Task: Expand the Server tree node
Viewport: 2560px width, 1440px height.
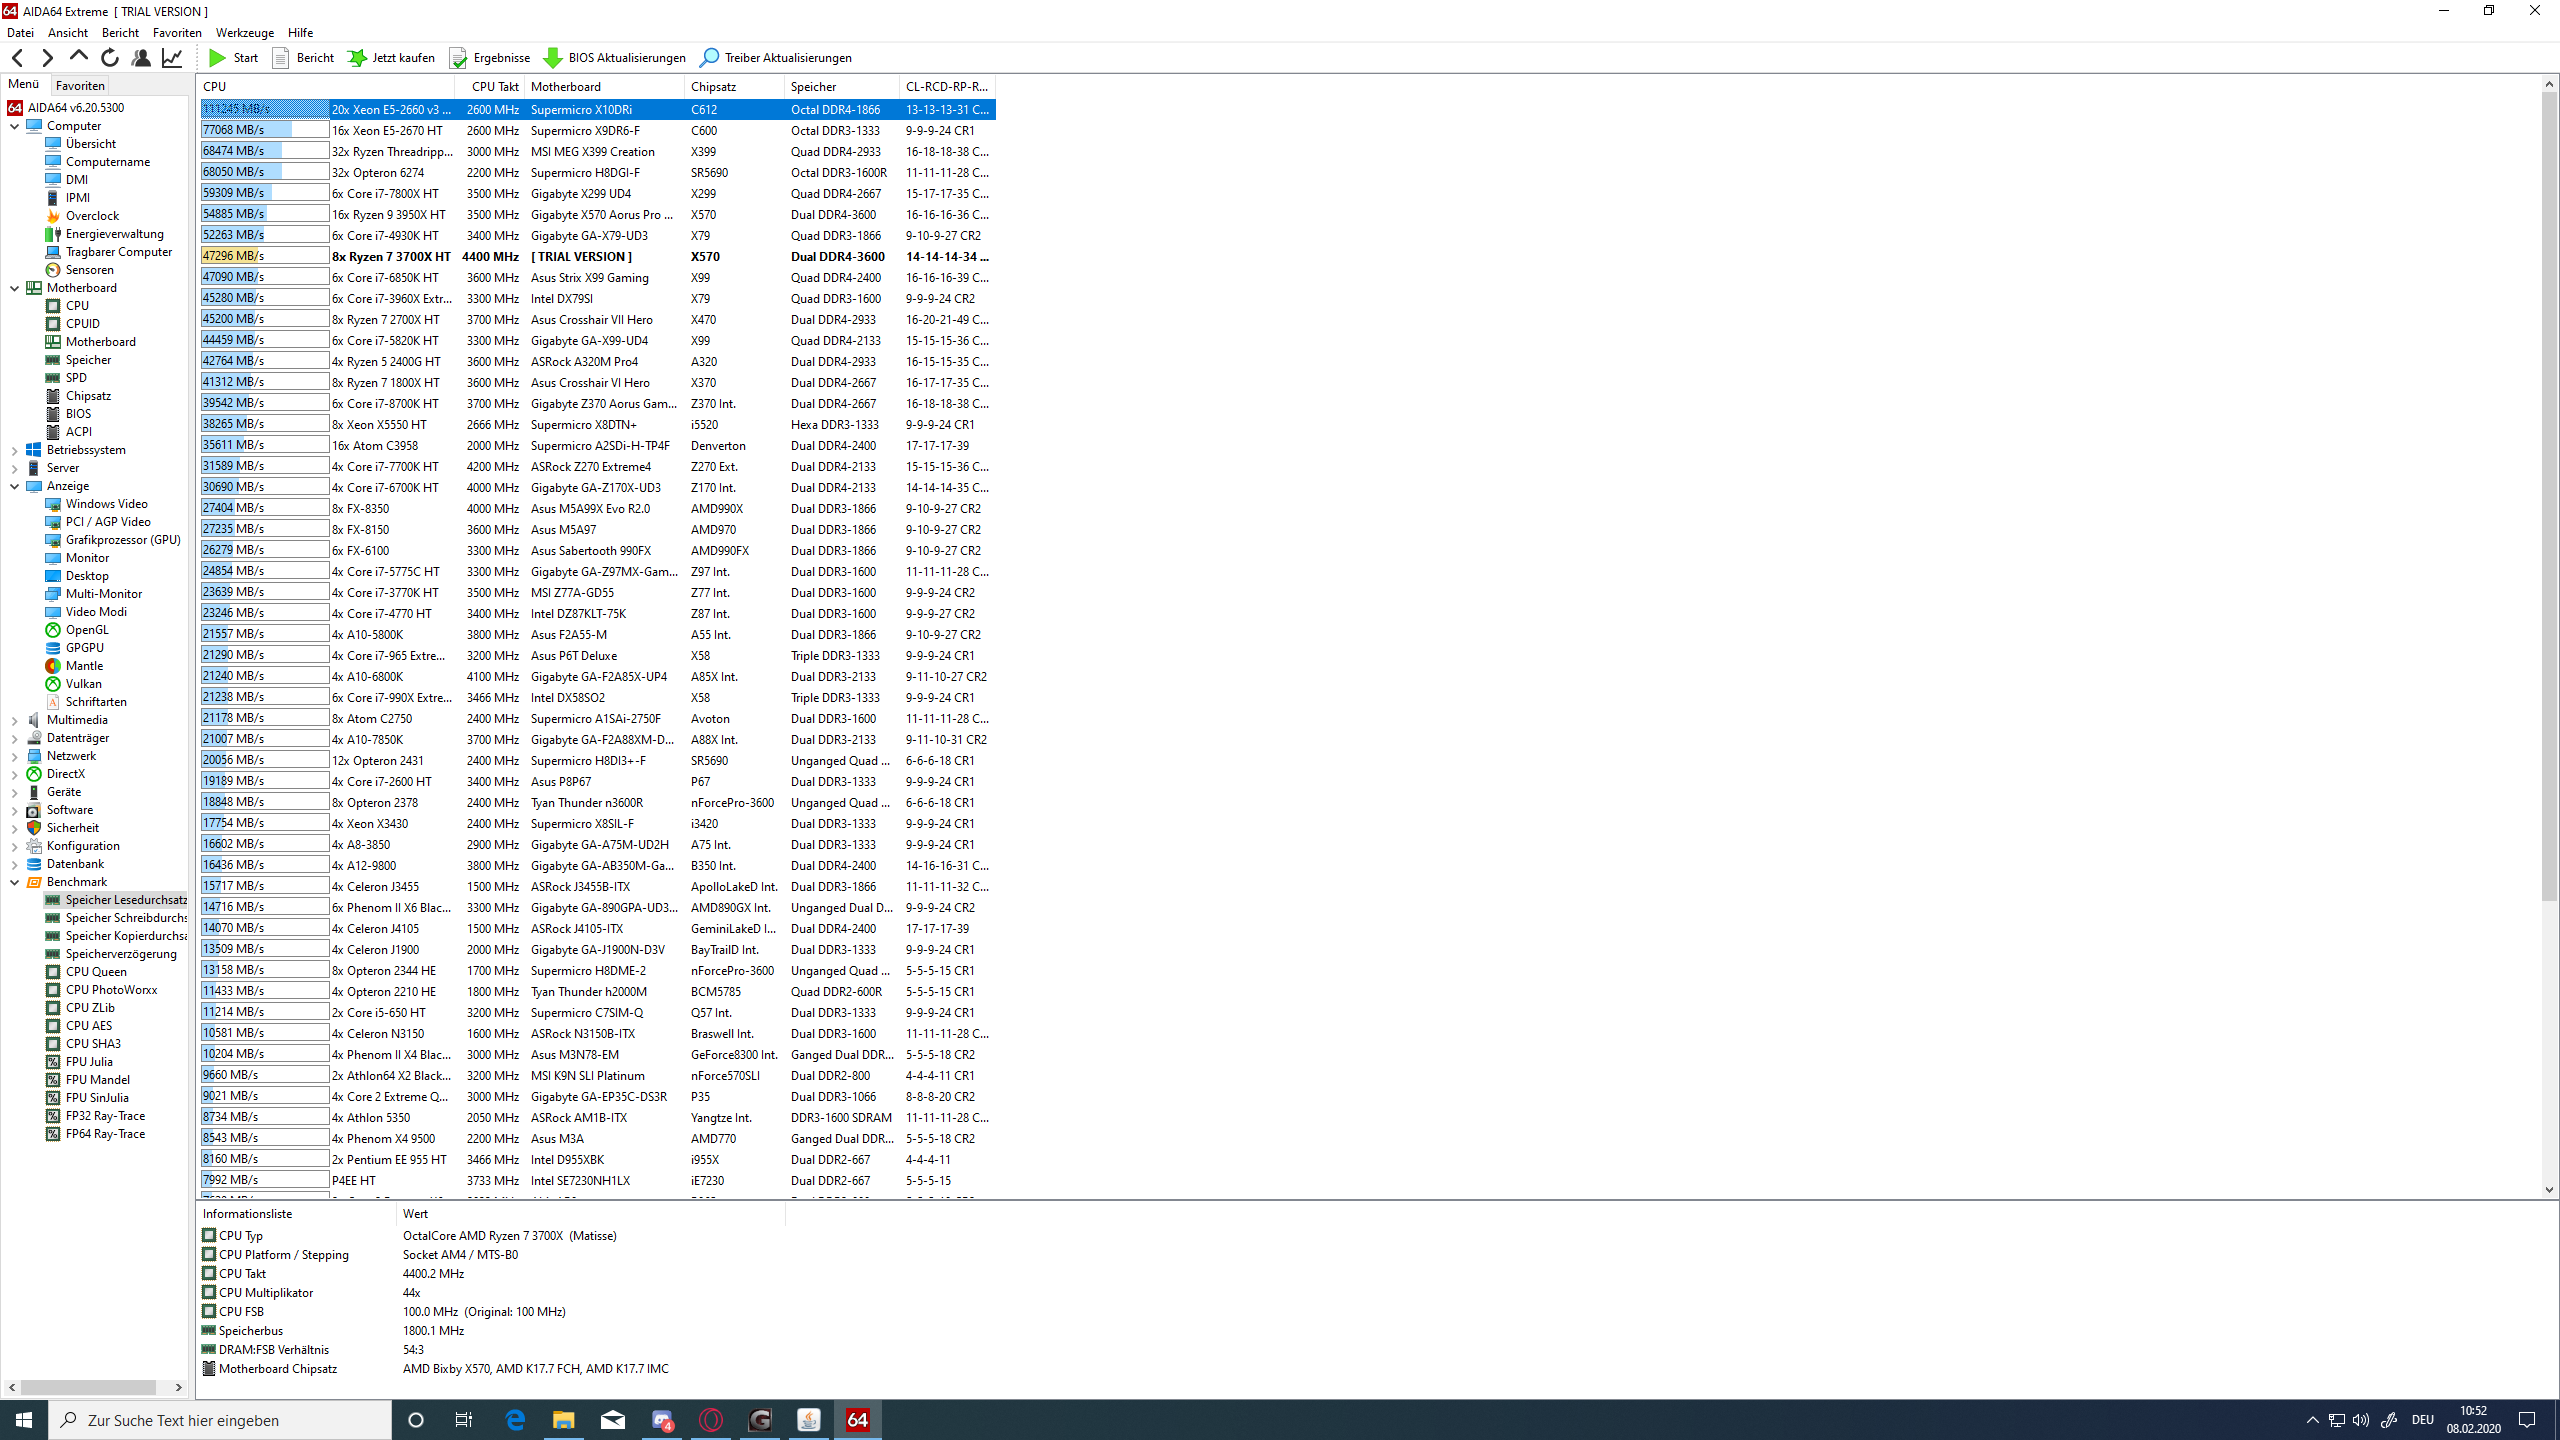Action: 15,468
